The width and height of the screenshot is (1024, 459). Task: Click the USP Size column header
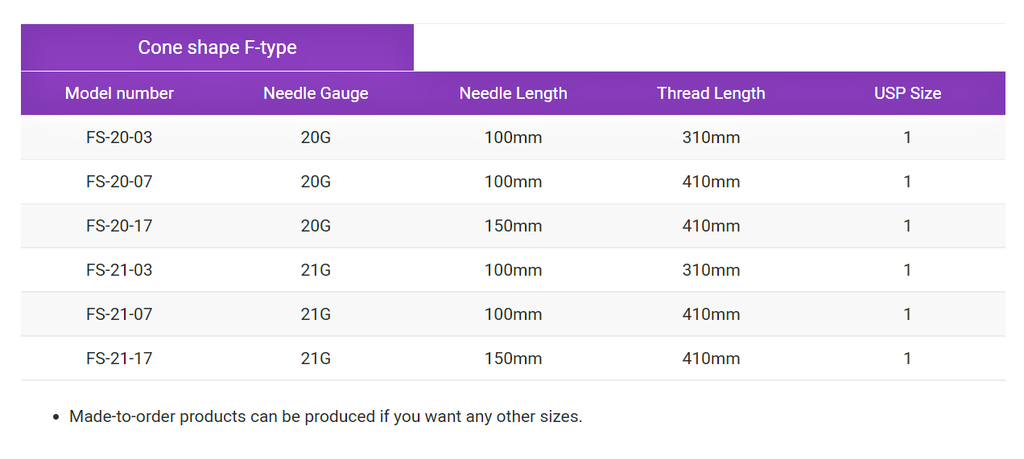click(908, 93)
